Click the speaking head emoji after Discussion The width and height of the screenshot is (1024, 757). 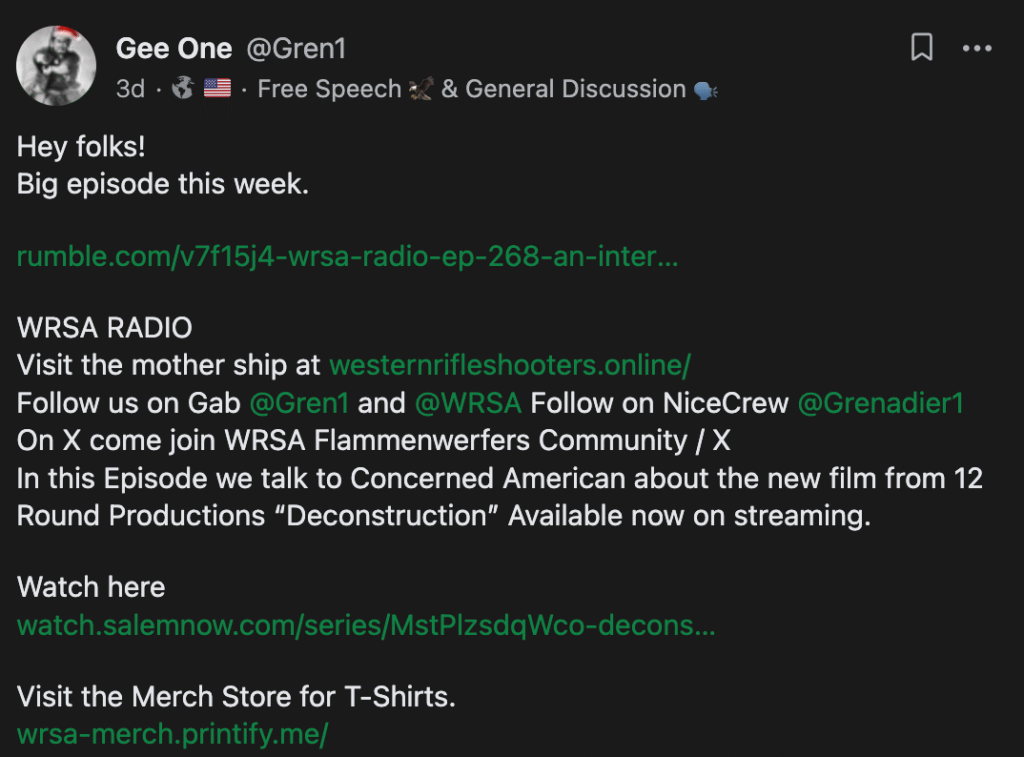(705, 89)
